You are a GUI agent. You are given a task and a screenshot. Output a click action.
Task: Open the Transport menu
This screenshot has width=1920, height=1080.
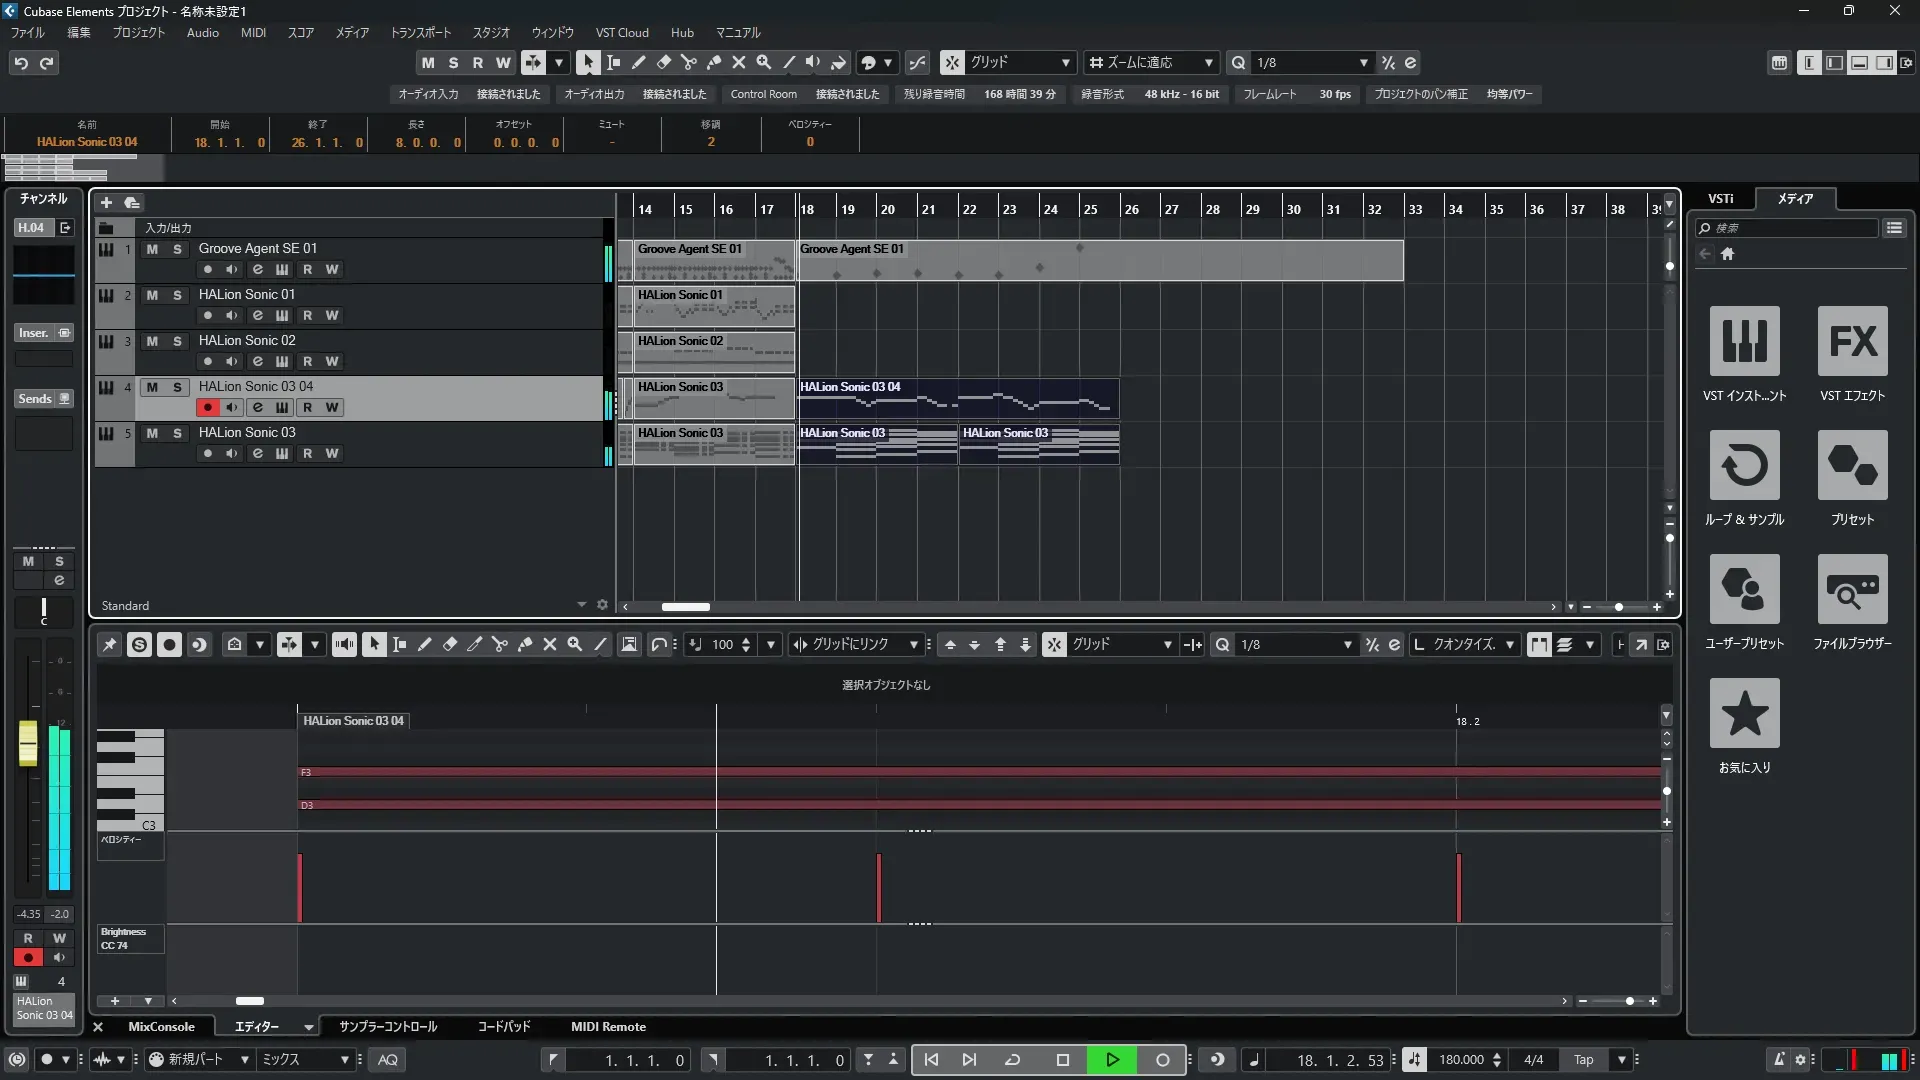click(420, 33)
